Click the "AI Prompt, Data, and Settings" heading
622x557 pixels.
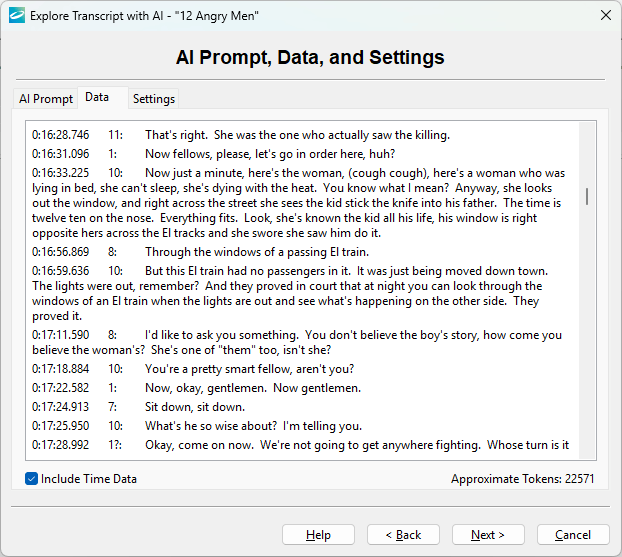[x=311, y=57]
